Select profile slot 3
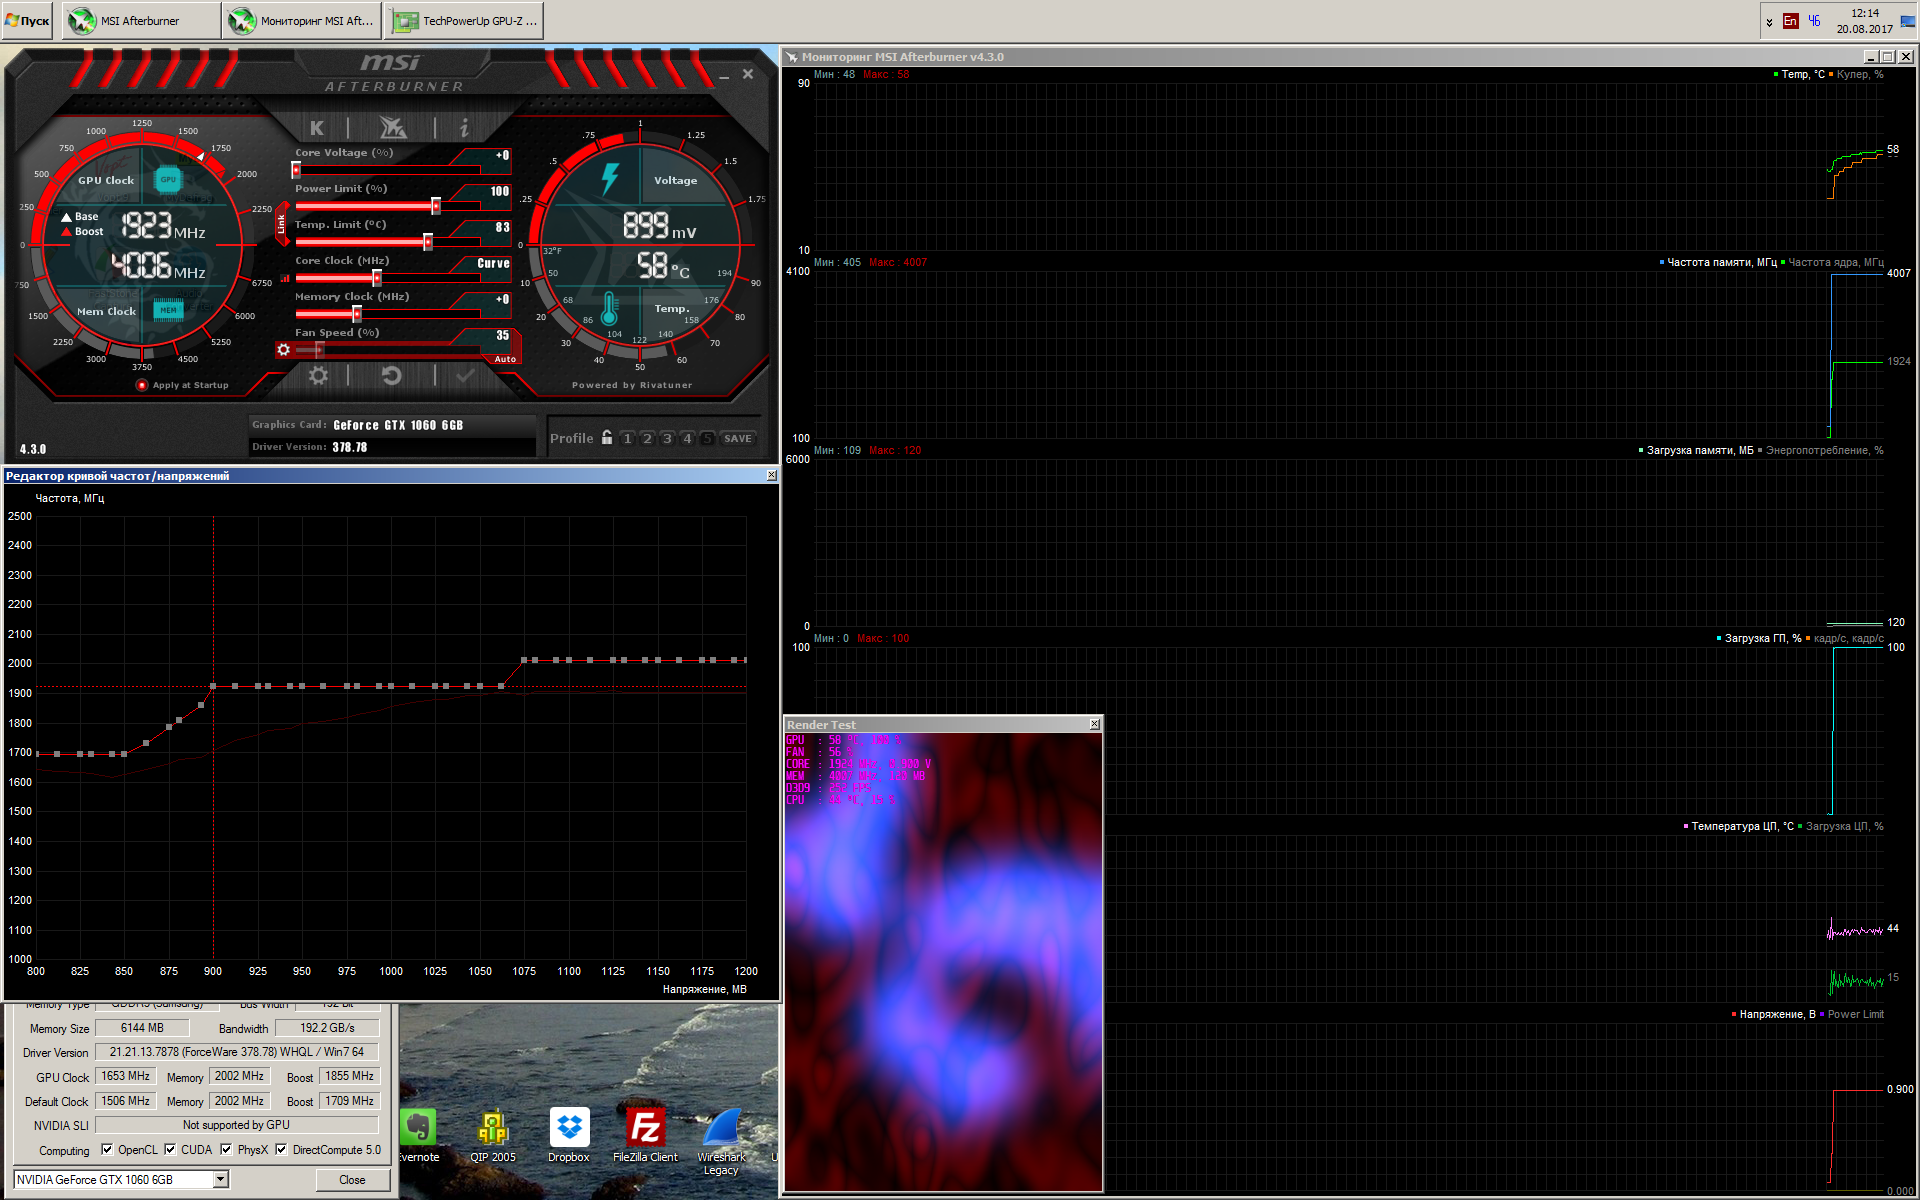This screenshot has width=1920, height=1200. coord(667,438)
